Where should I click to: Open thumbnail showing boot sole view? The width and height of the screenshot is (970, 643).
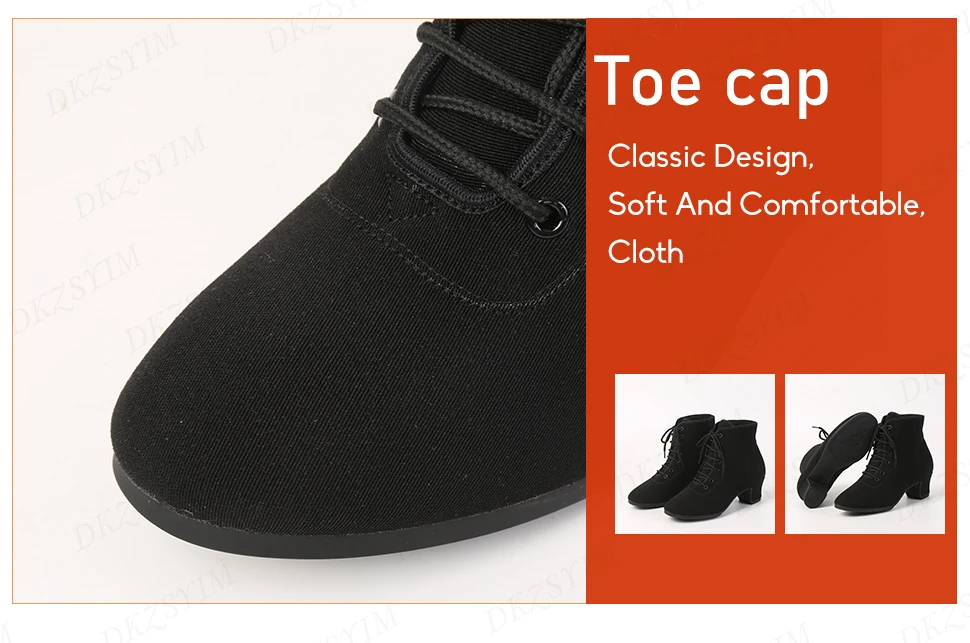click(x=865, y=454)
